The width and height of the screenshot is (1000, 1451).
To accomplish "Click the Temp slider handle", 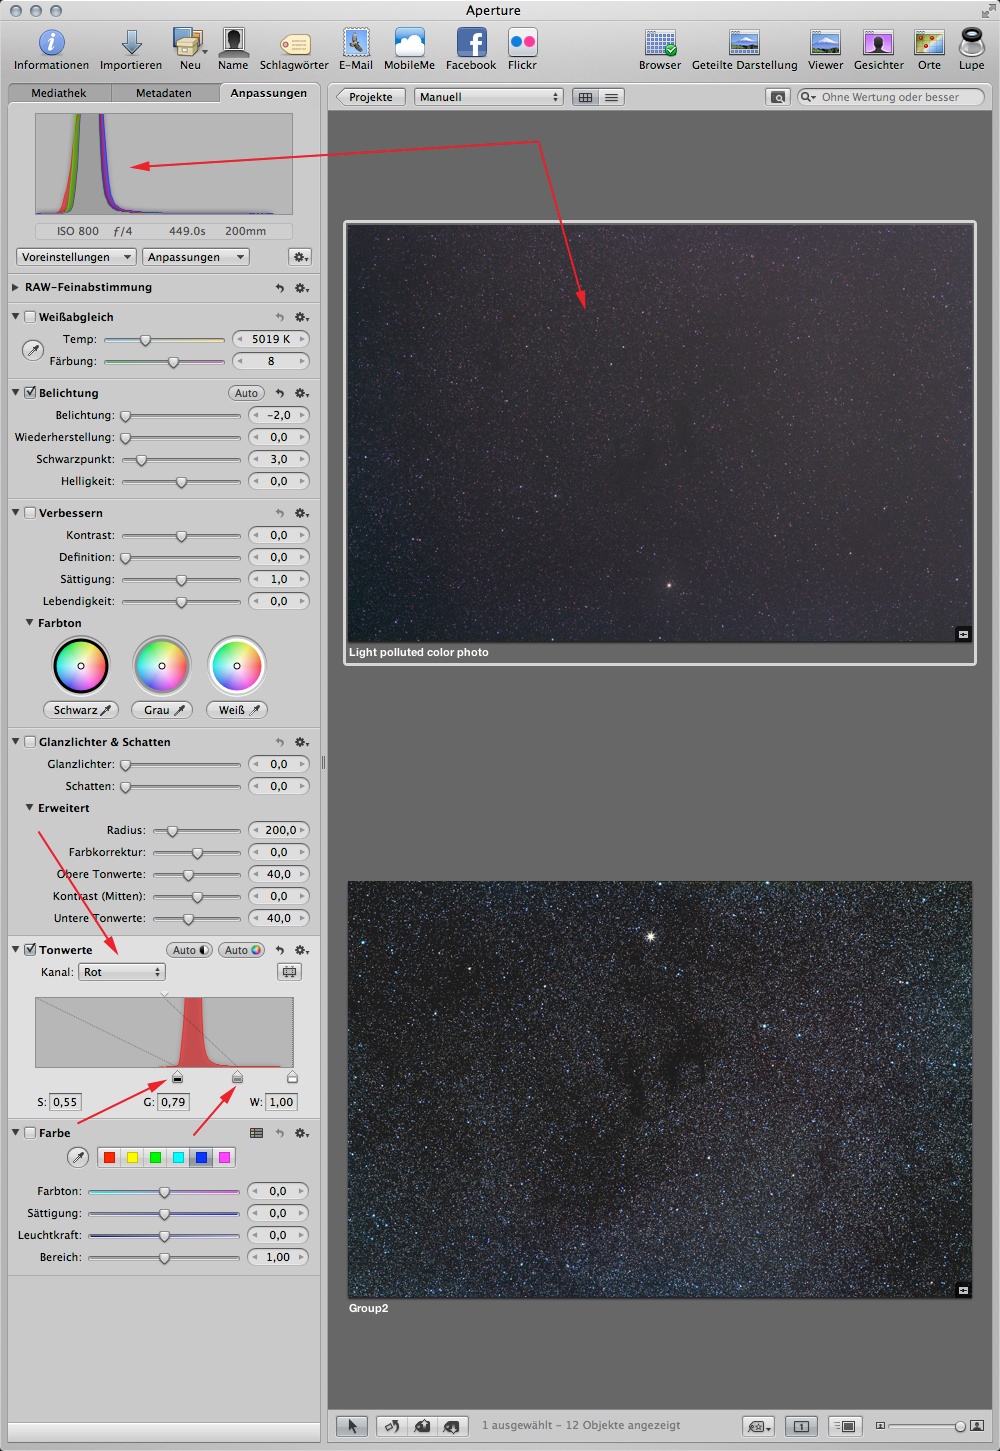I will (145, 340).
